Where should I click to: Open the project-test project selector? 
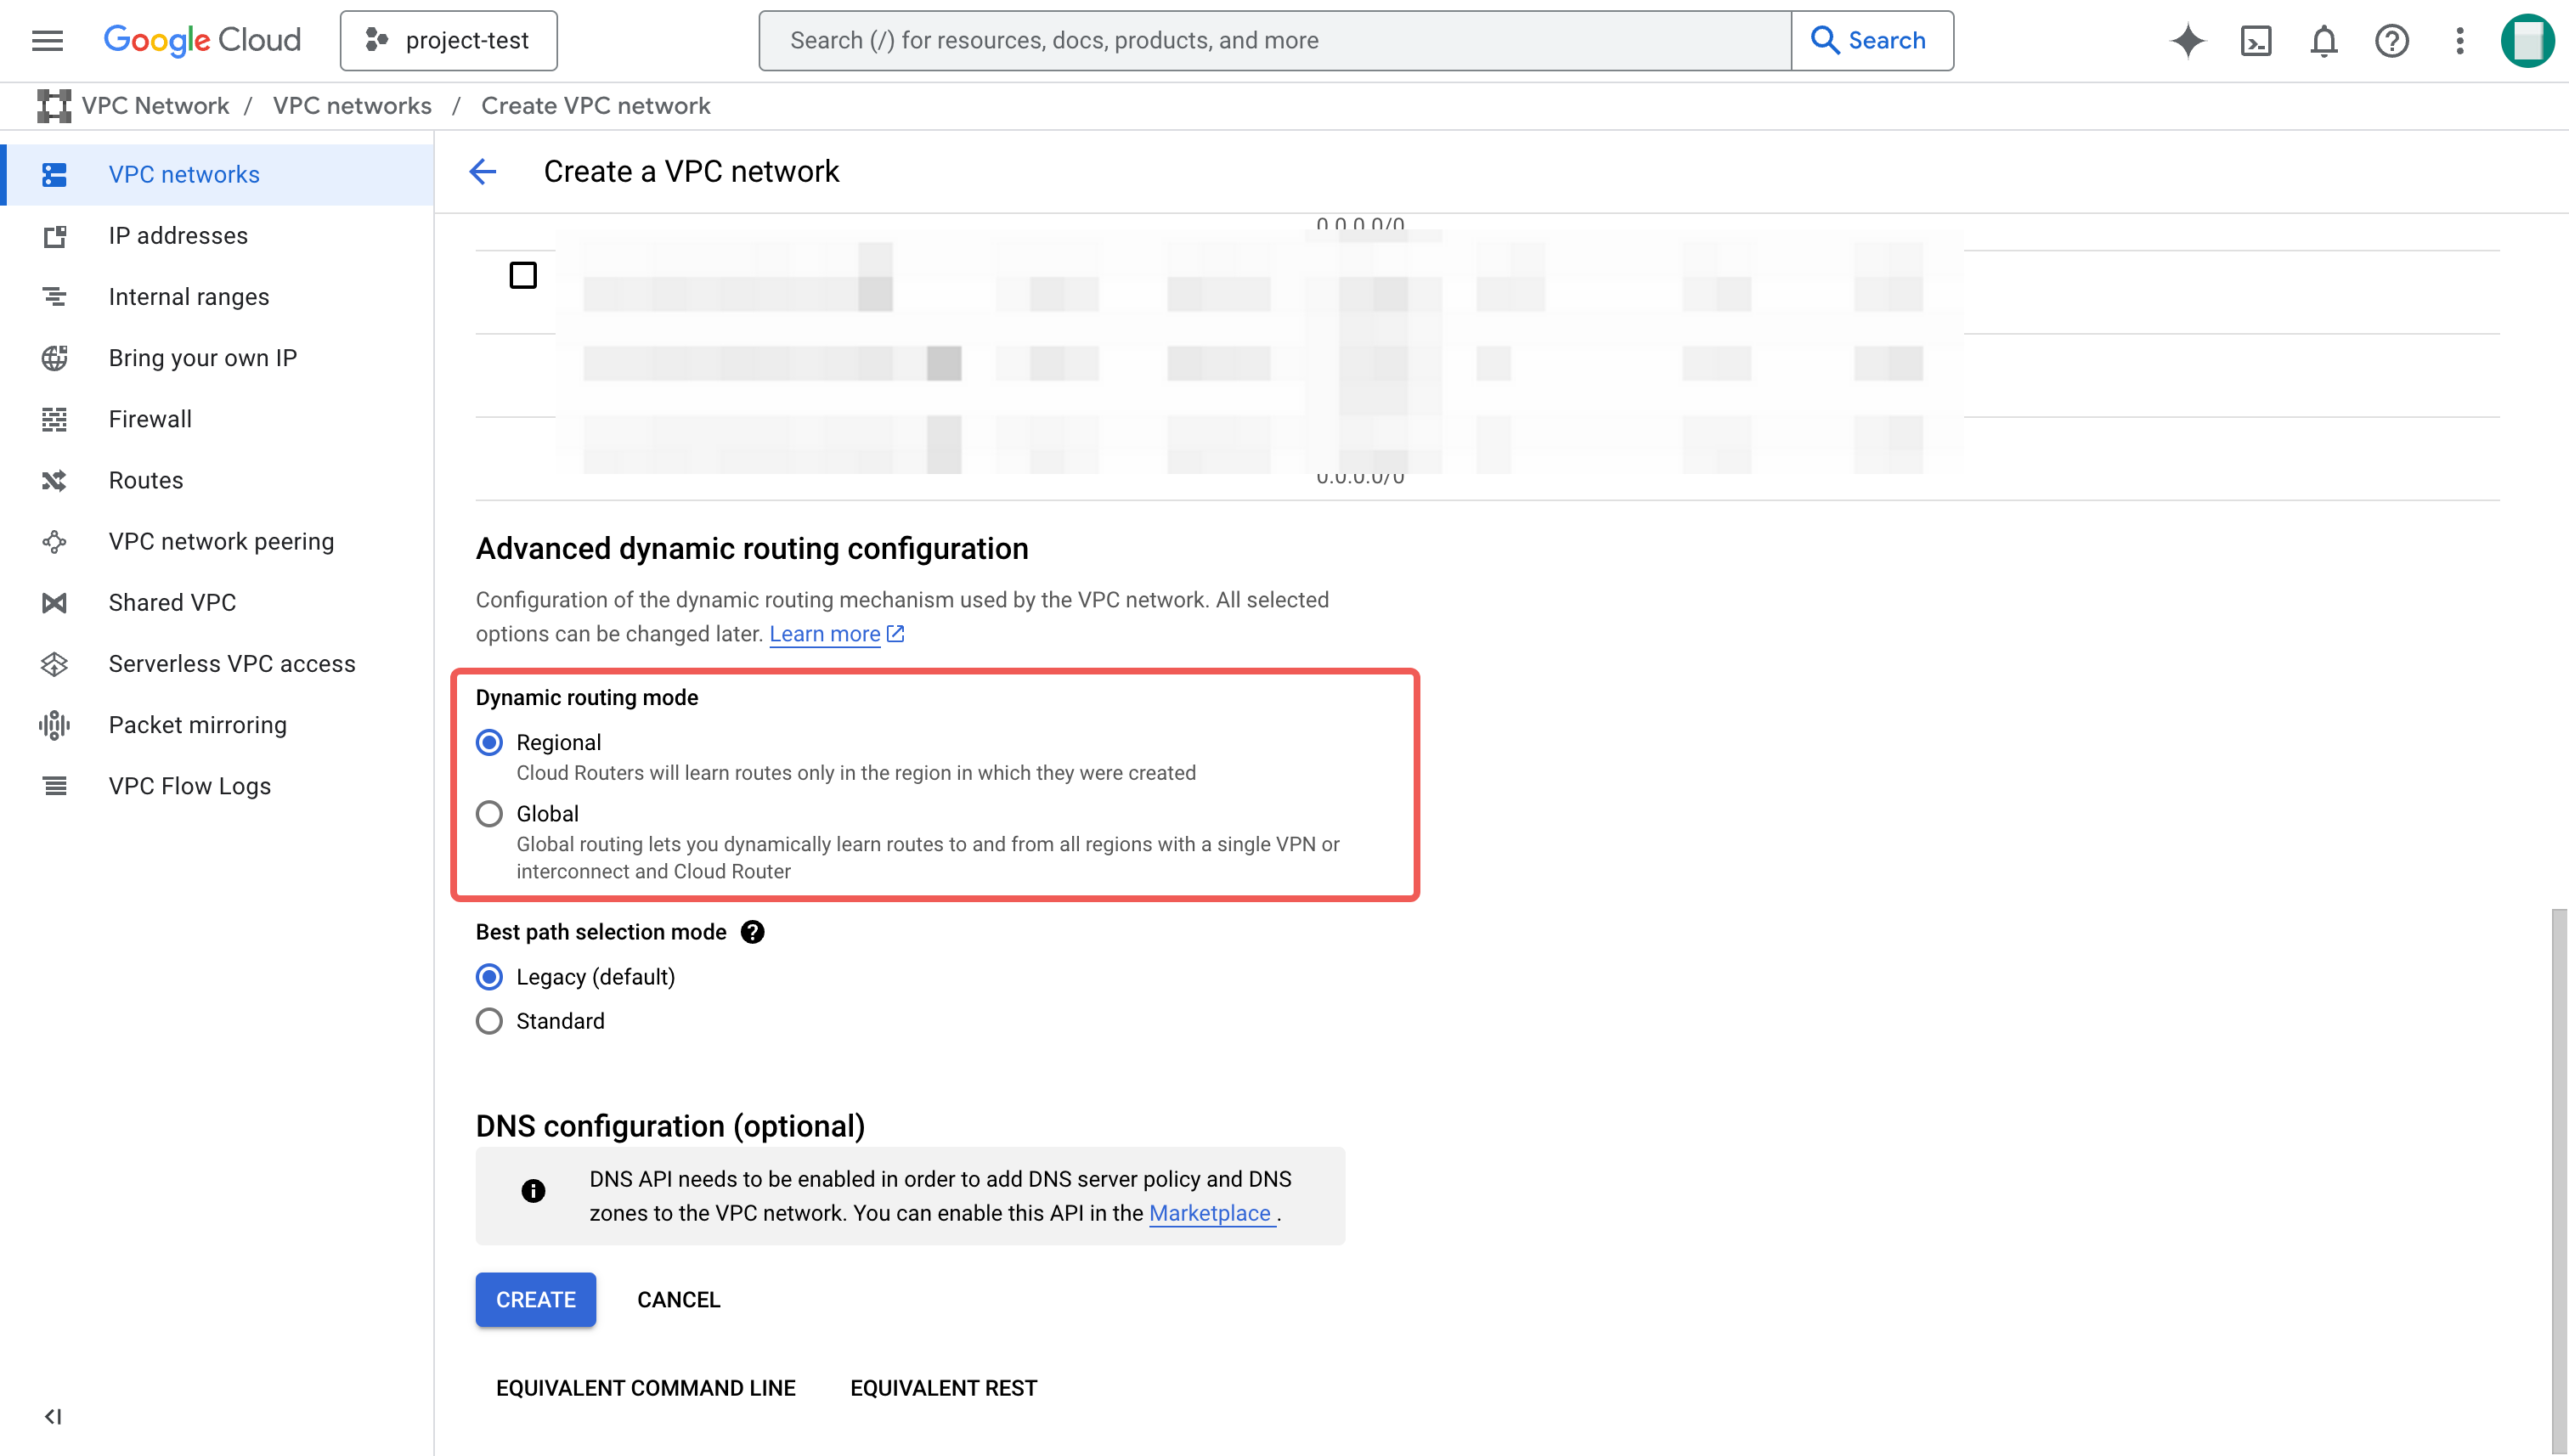tap(449, 41)
